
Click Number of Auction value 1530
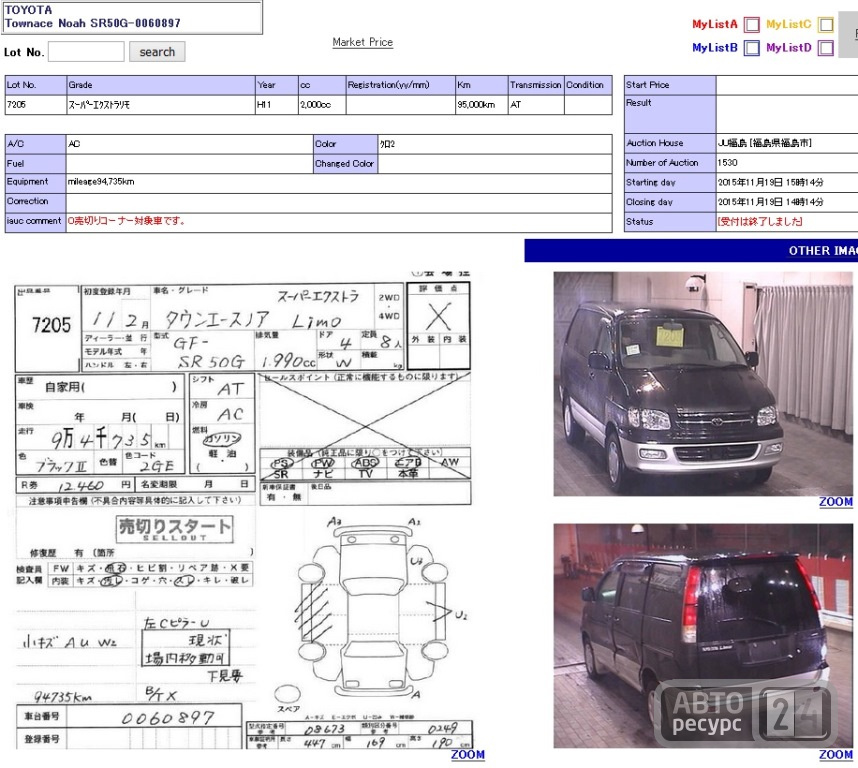pyautogui.click(x=728, y=162)
